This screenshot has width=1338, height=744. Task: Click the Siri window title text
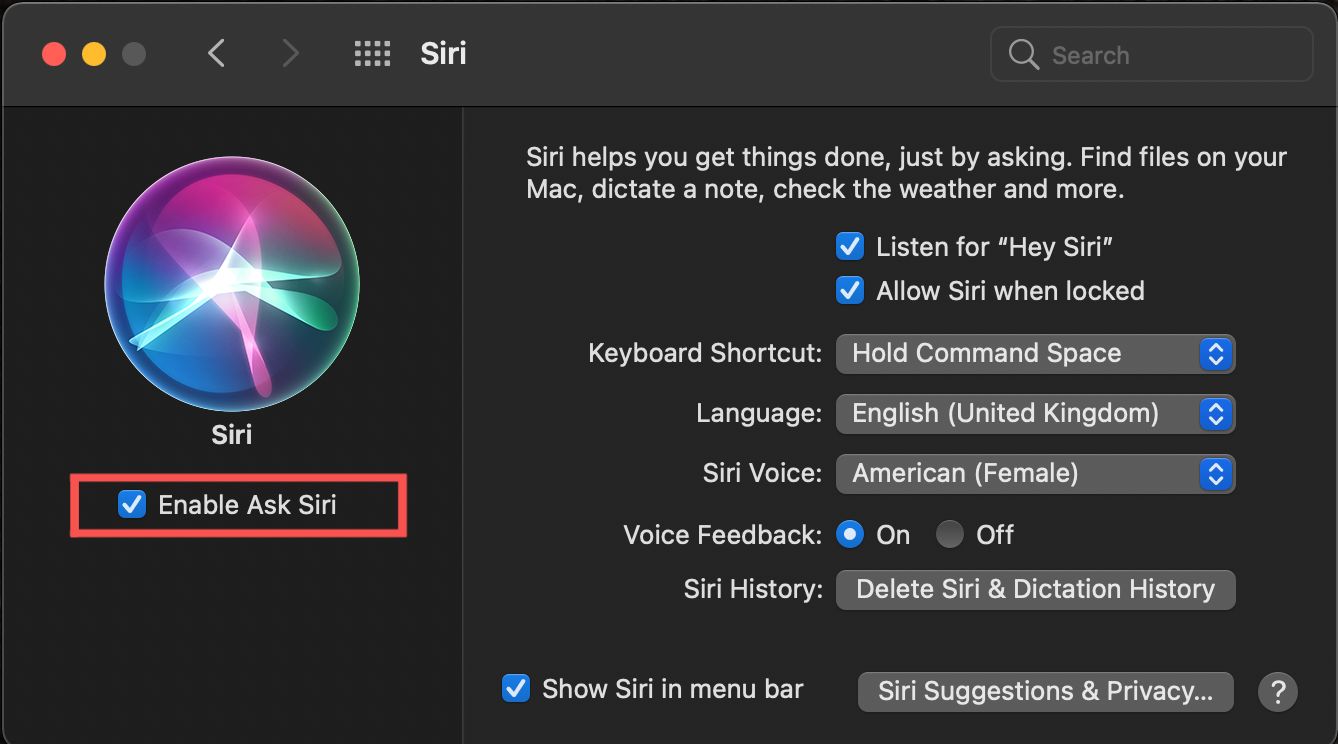tap(443, 53)
